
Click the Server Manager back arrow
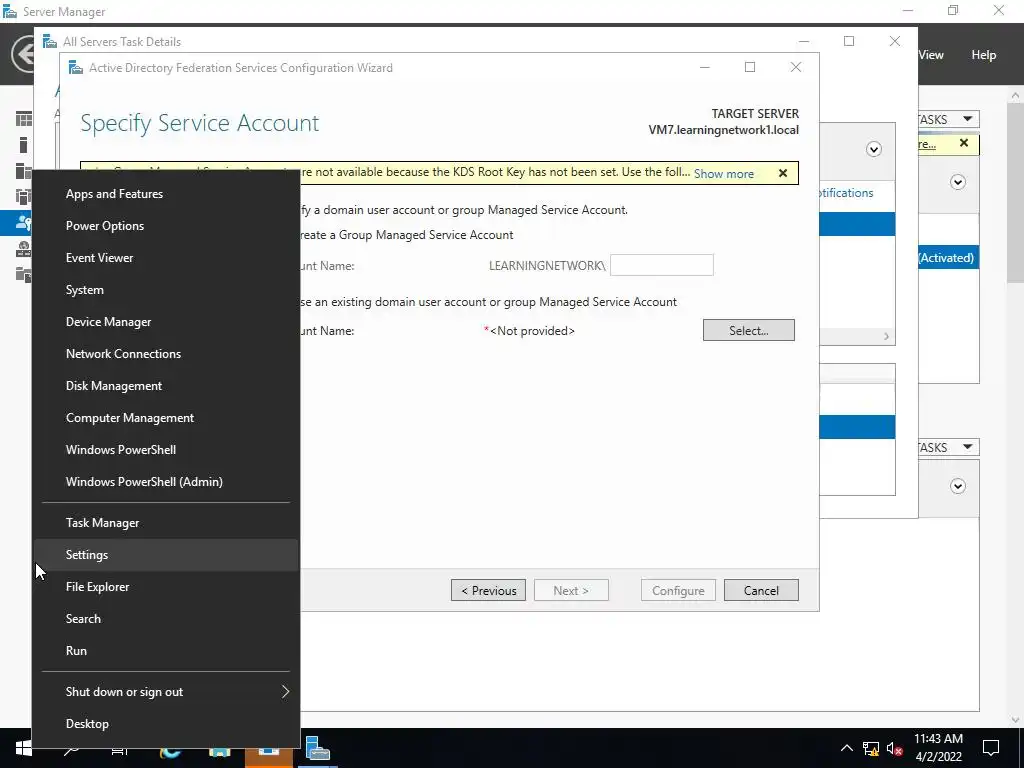[x=23, y=54]
